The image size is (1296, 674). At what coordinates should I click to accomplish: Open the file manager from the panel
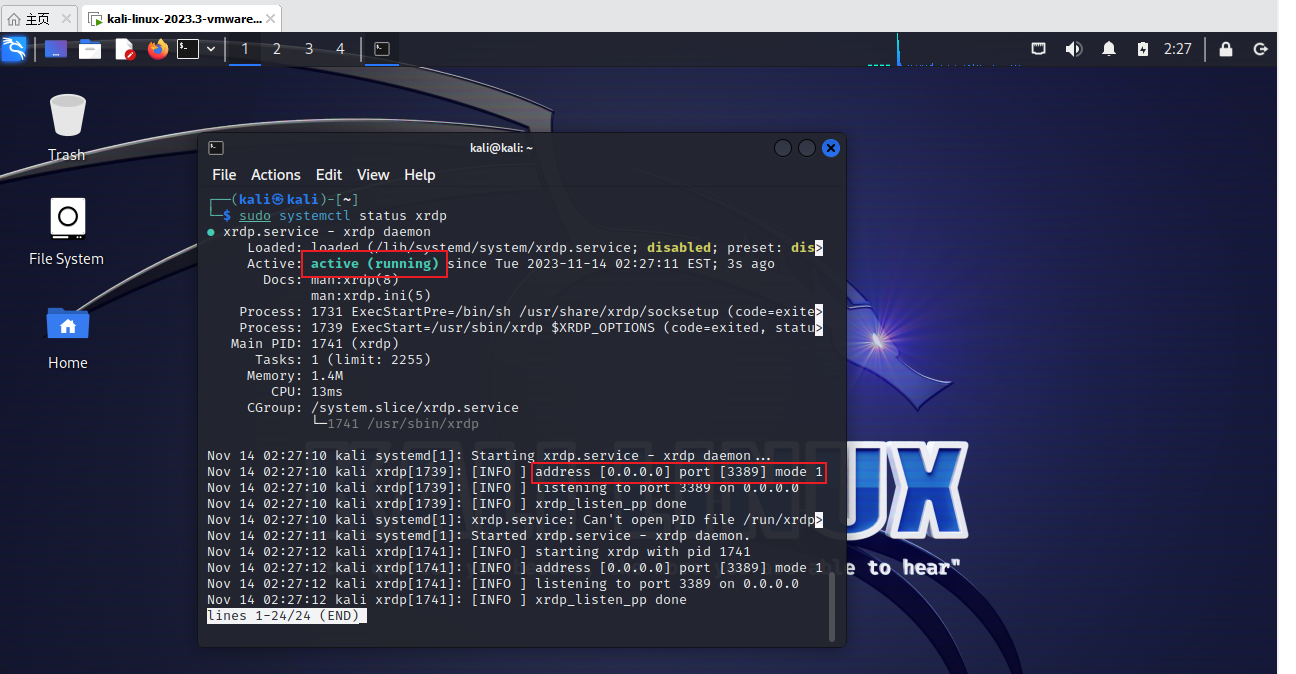coord(90,49)
